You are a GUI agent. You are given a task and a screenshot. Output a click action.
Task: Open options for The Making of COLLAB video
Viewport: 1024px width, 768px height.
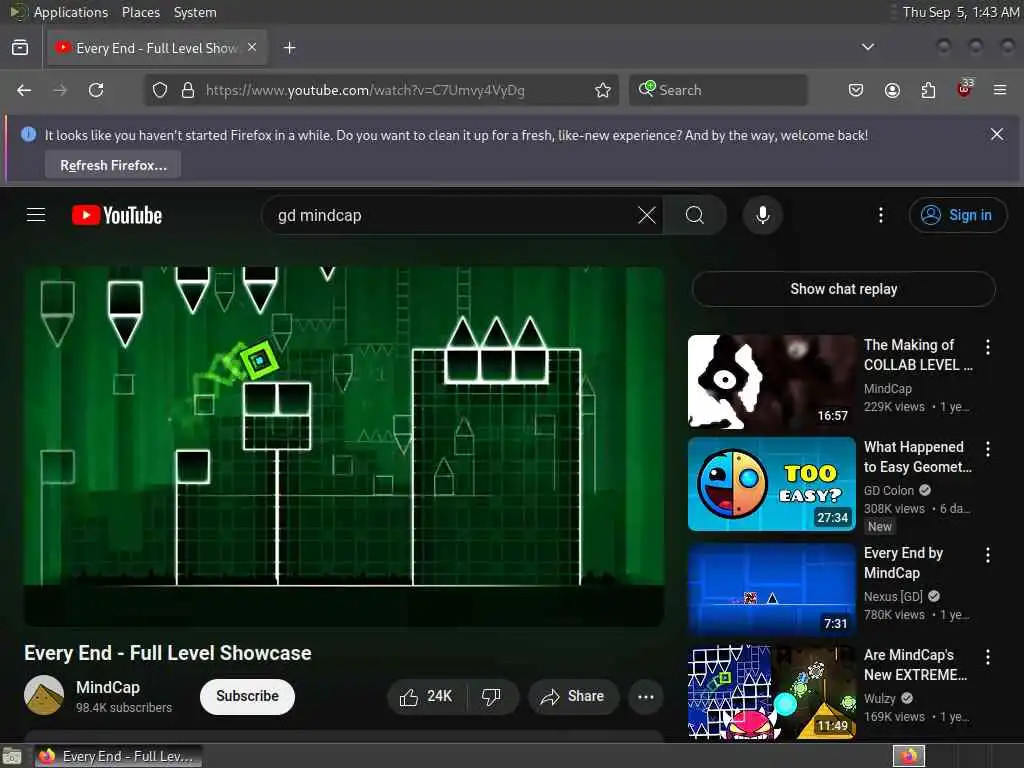click(x=987, y=347)
